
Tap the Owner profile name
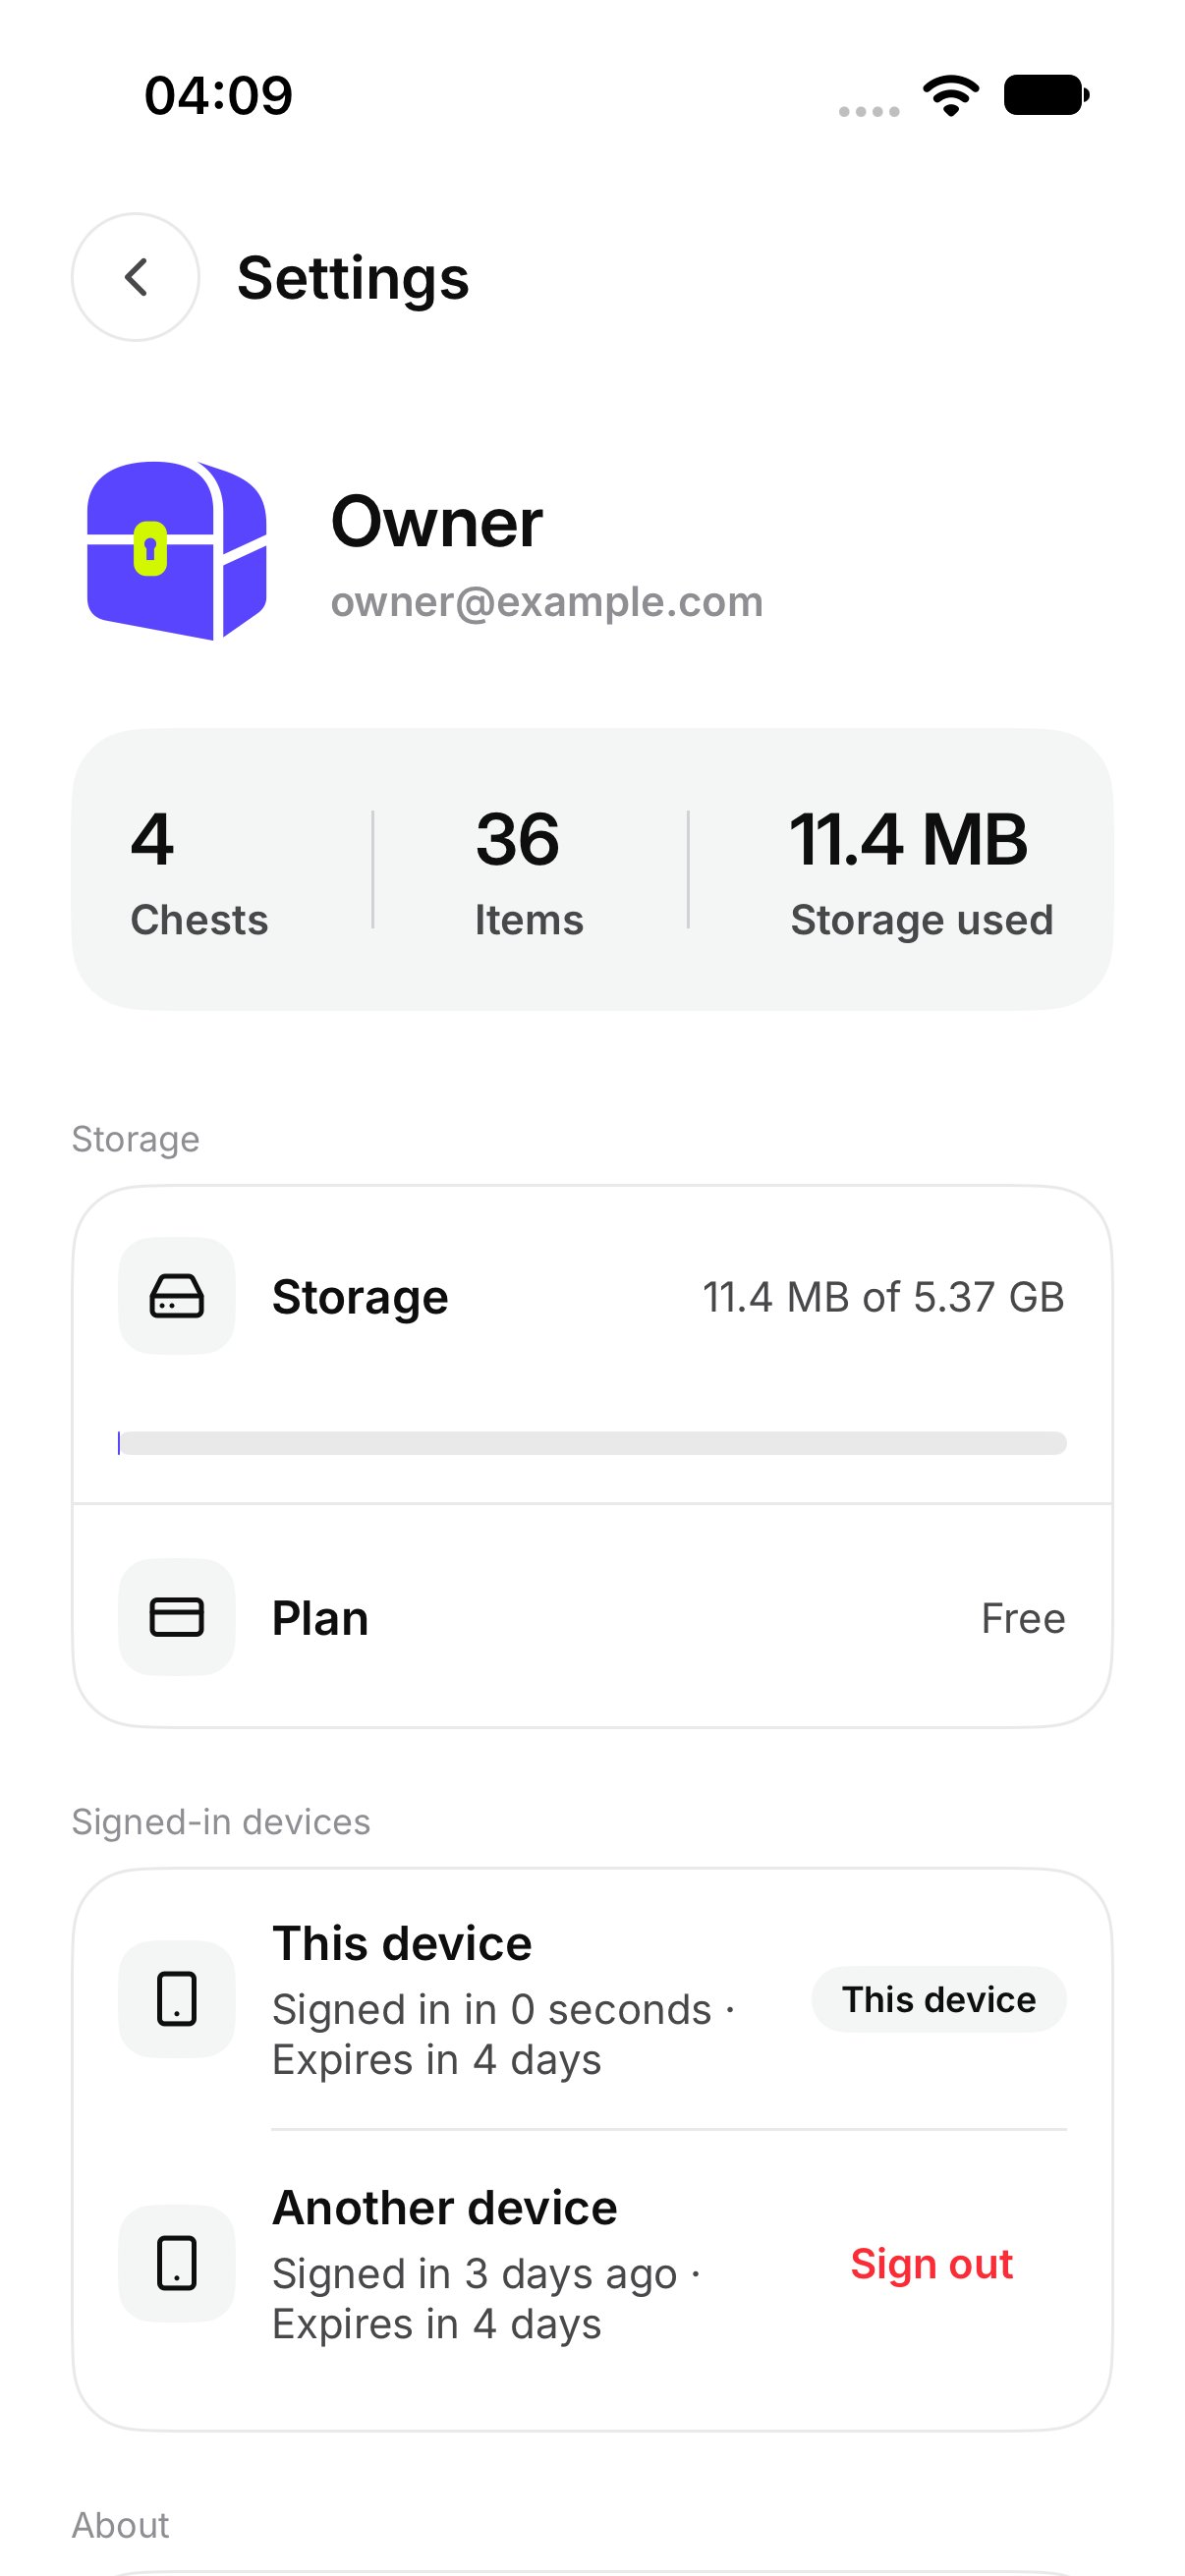(x=437, y=522)
